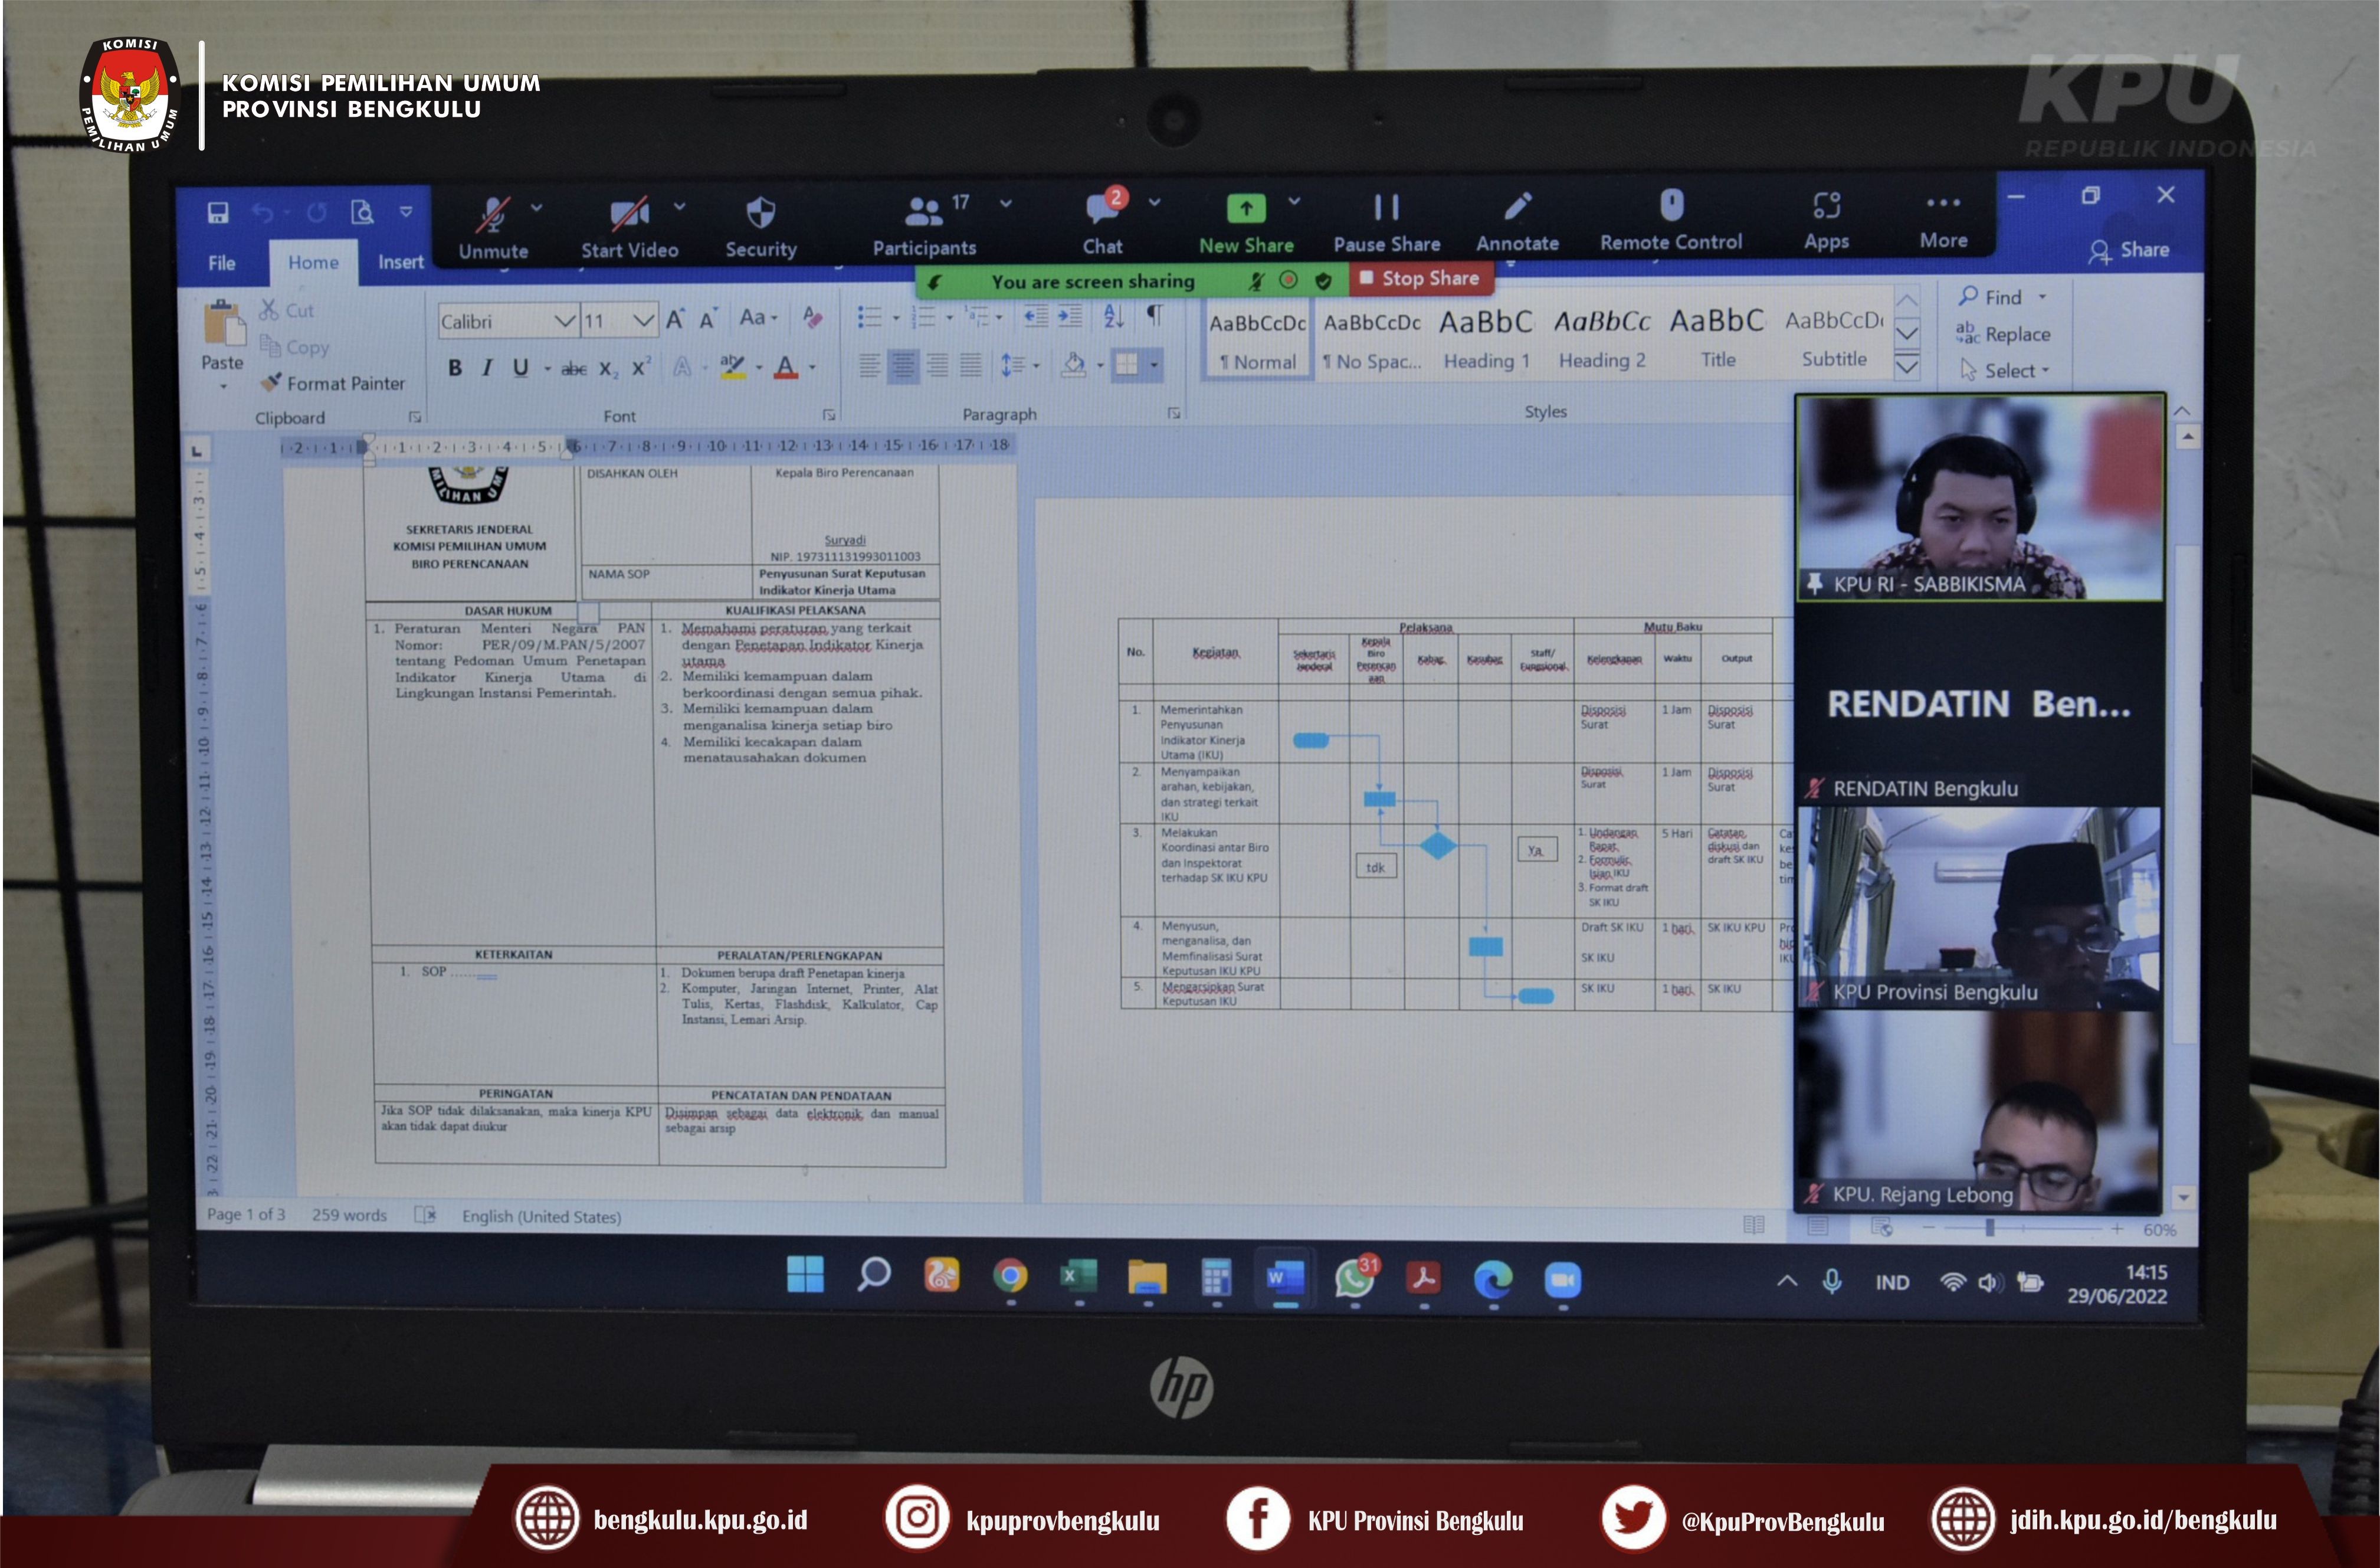The height and width of the screenshot is (1568, 2380).
Task: Toggle Bold formatting in Font group
Action: click(455, 368)
